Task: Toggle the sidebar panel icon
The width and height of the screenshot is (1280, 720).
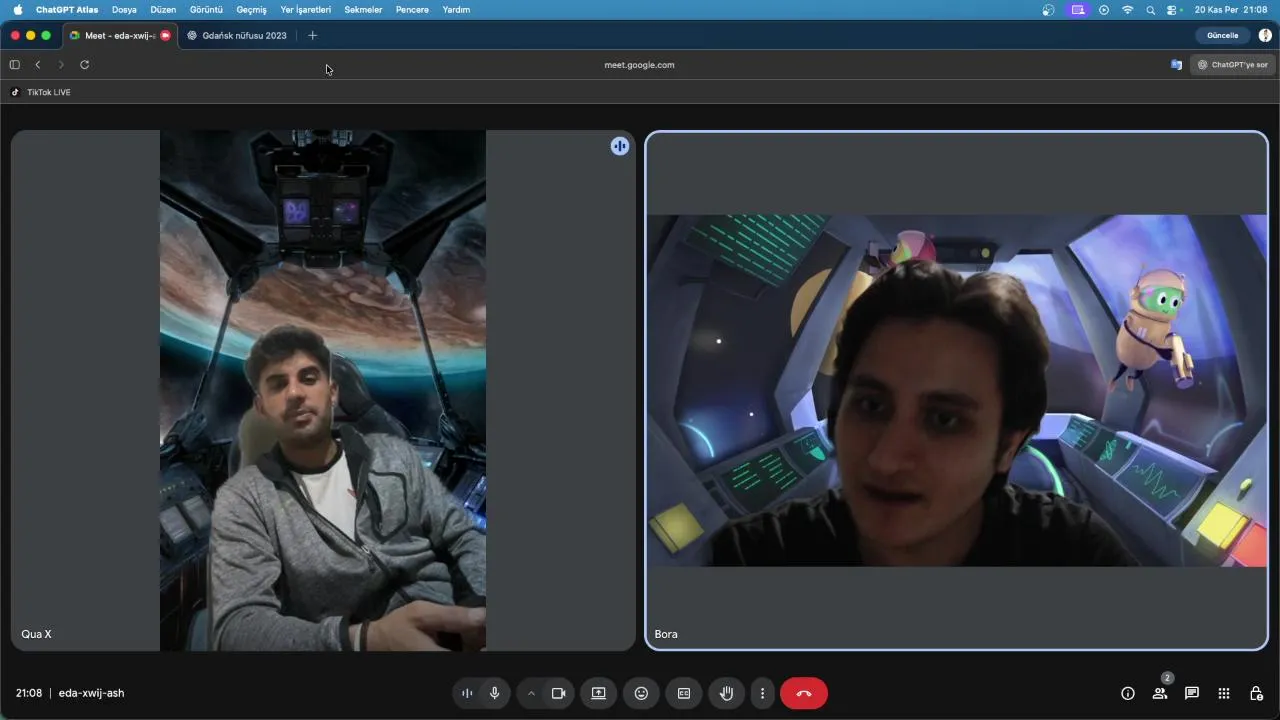Action: [14, 65]
